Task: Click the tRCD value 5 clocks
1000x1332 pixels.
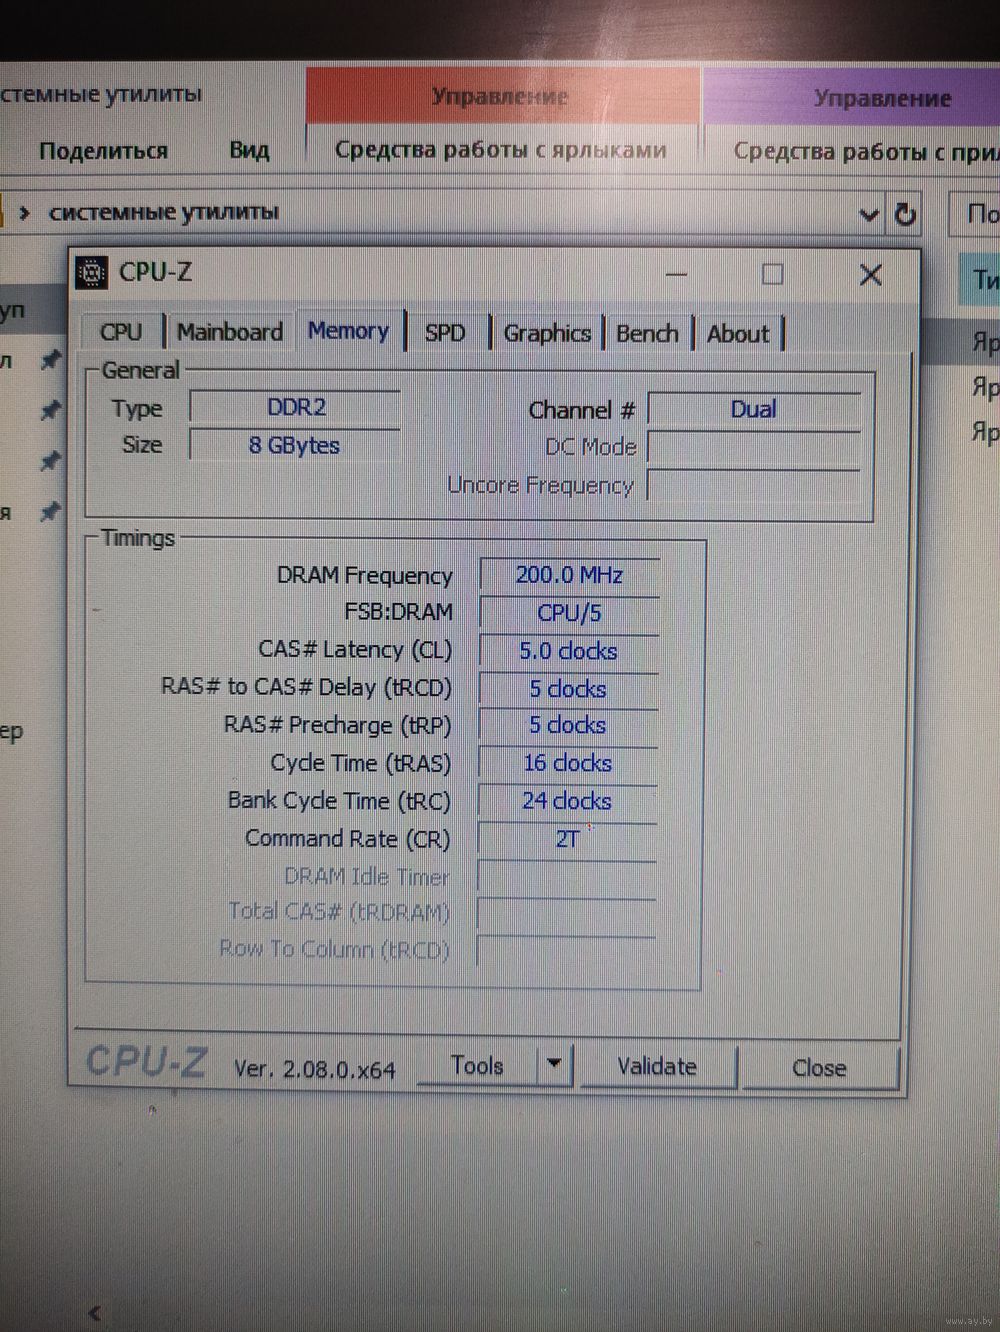Action: (x=568, y=689)
